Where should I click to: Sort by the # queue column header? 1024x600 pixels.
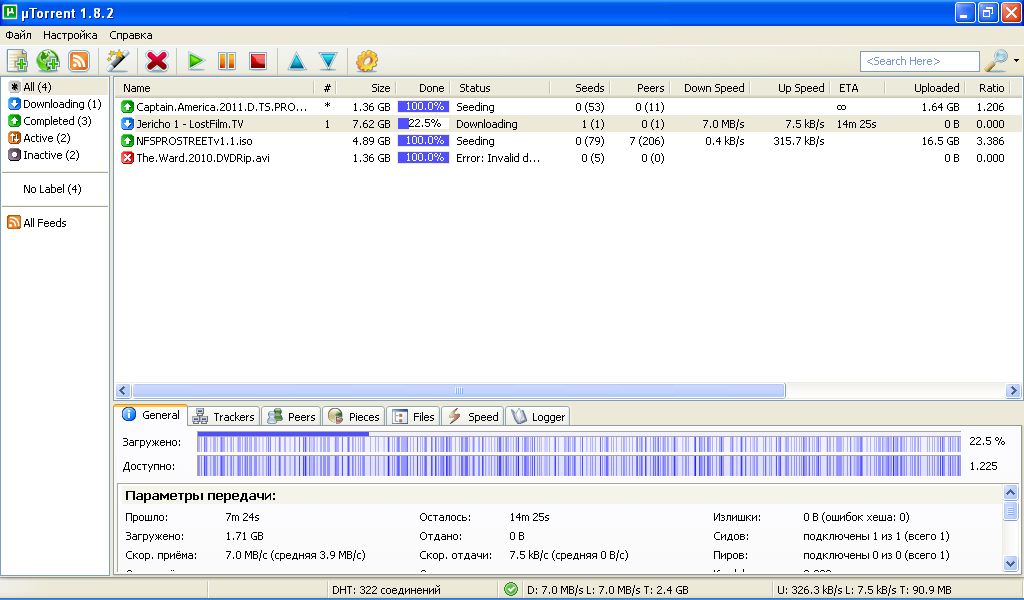327,88
